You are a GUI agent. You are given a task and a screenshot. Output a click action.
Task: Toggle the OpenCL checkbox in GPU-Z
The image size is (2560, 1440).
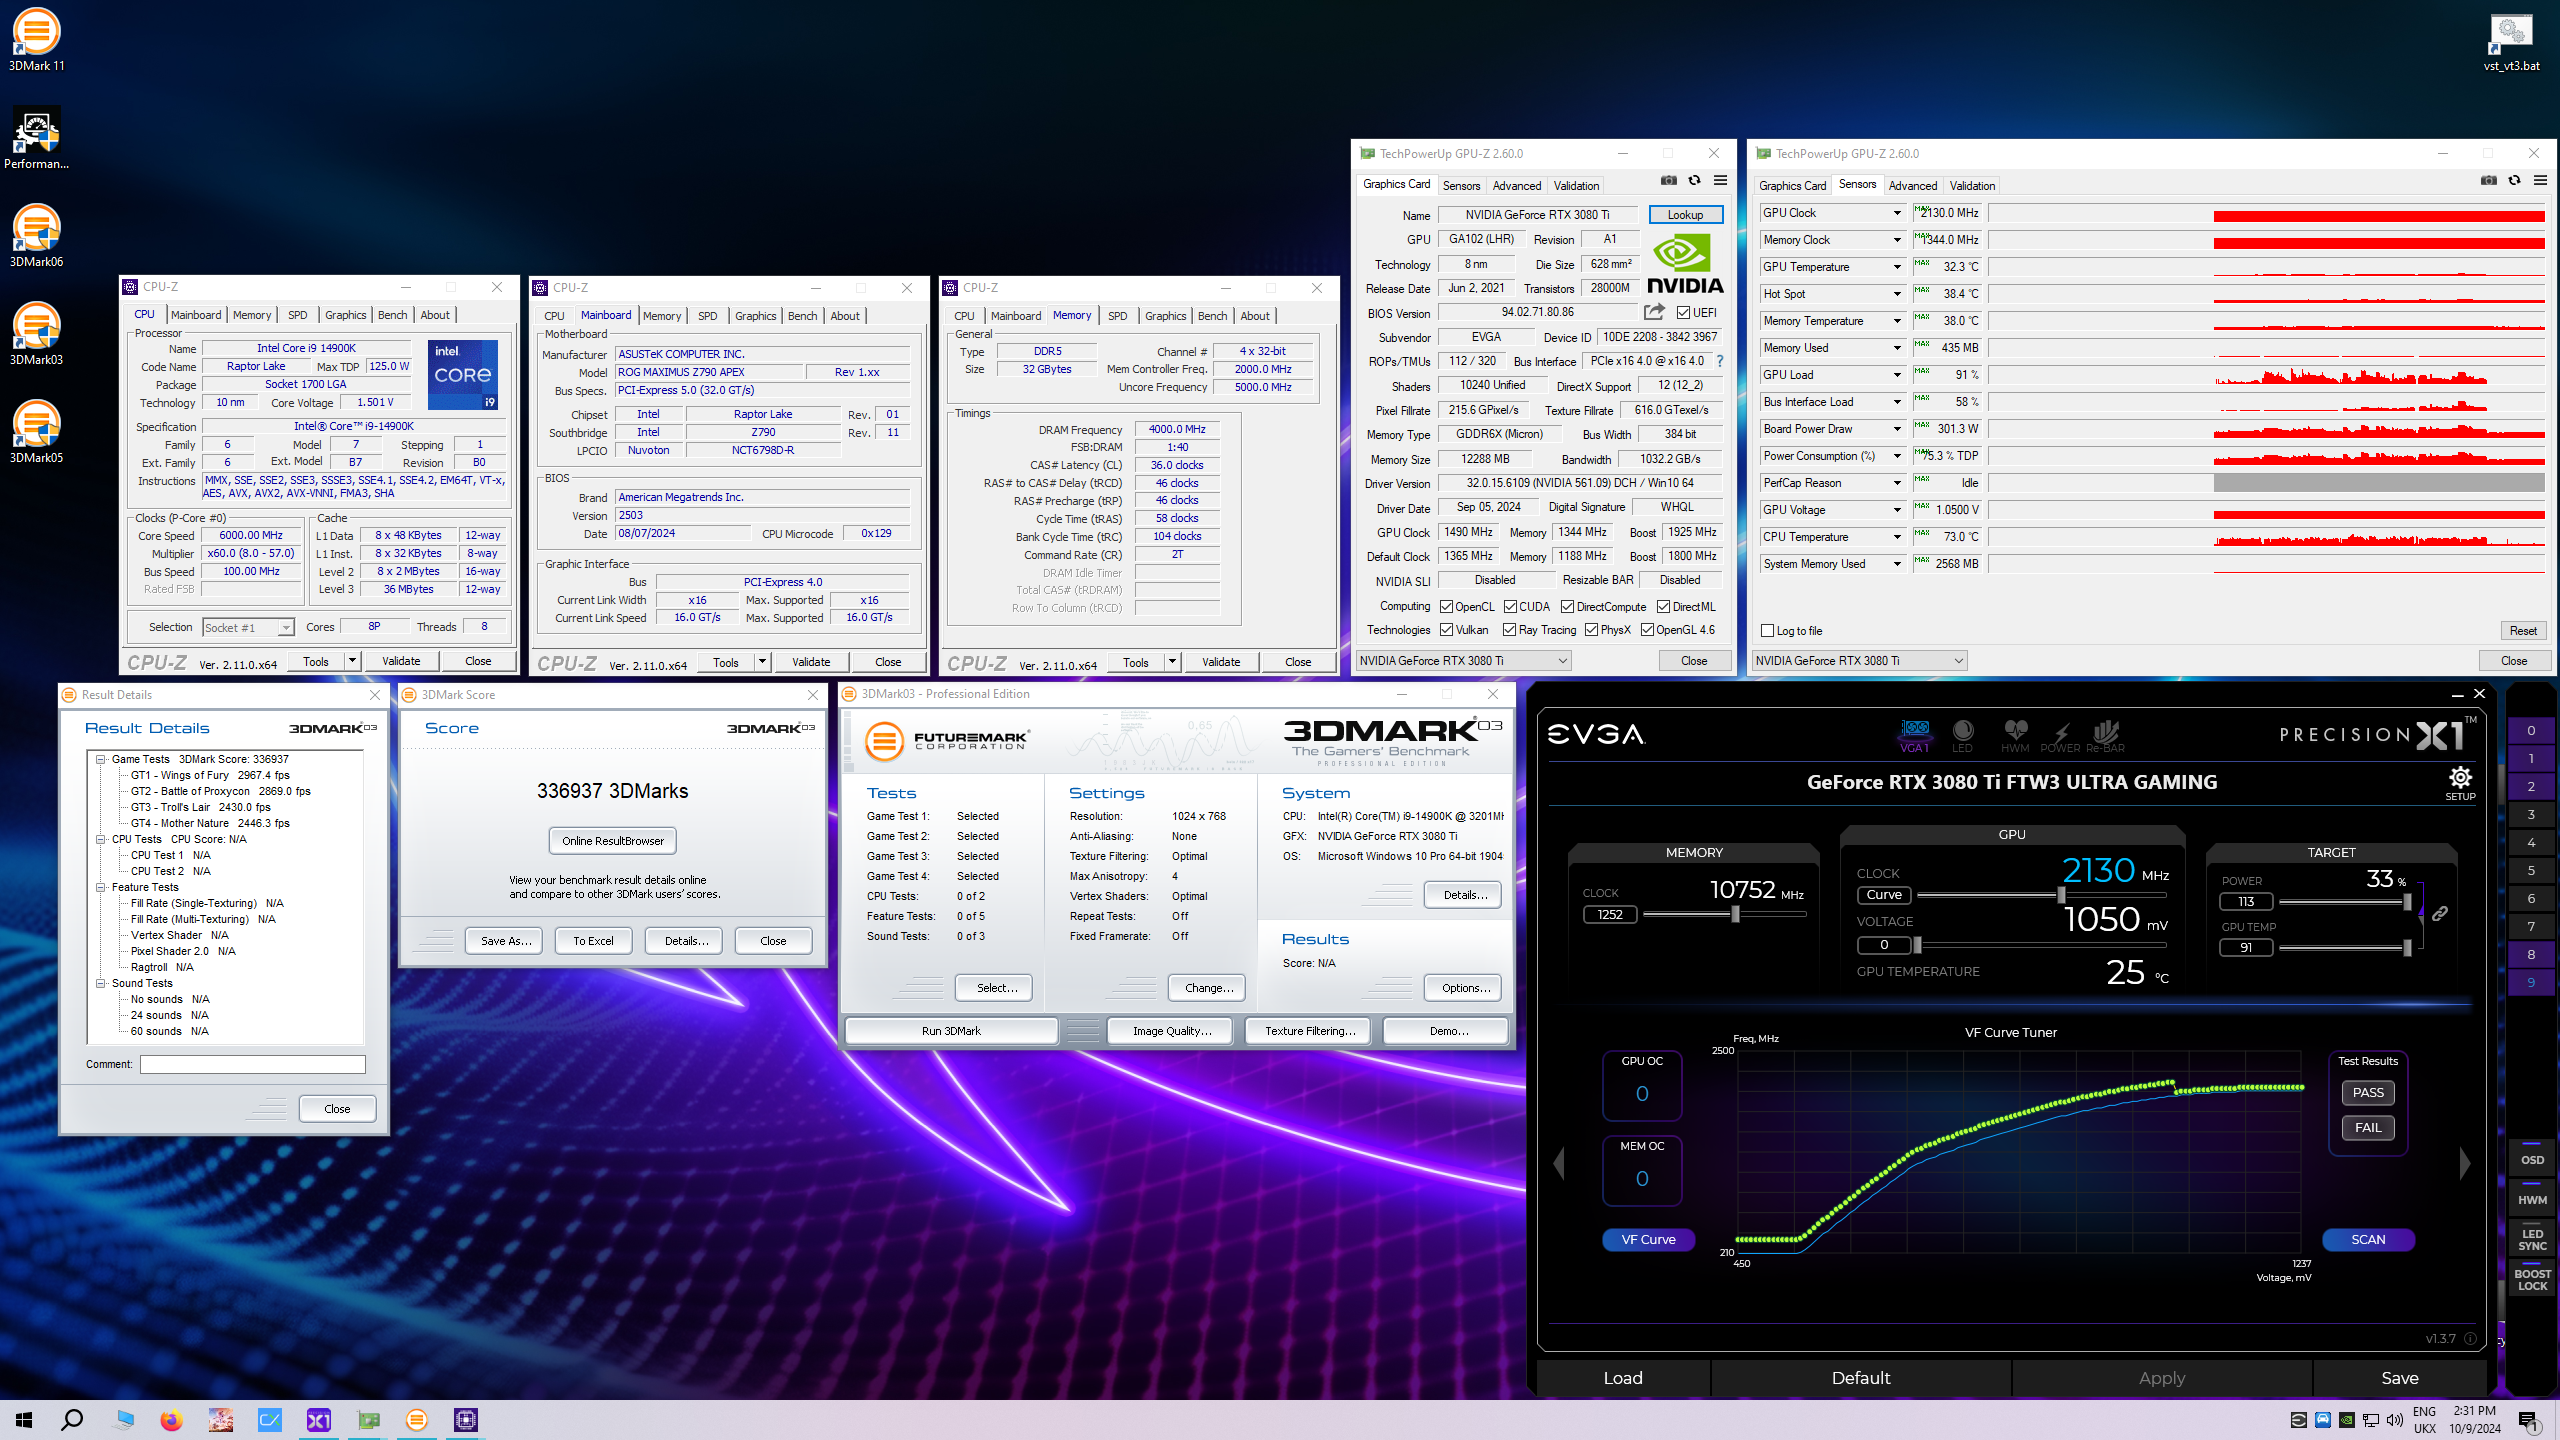[1446, 607]
